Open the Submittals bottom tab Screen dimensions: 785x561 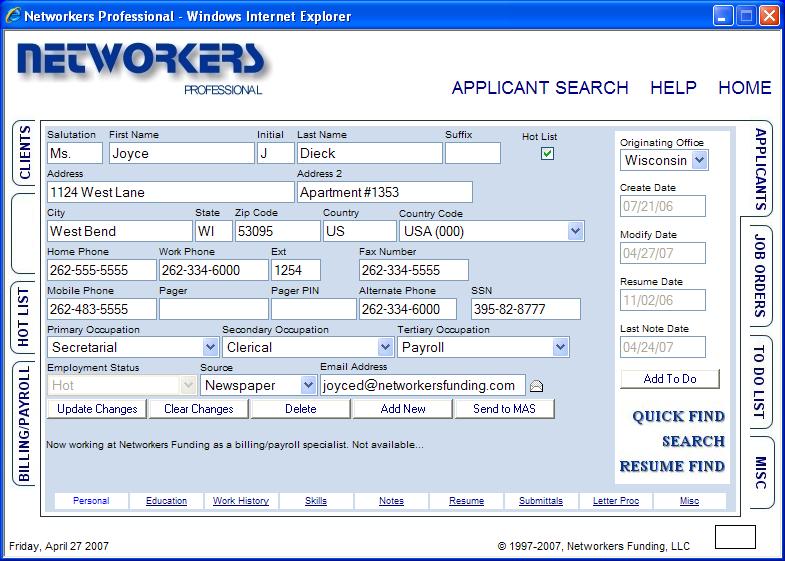click(541, 501)
